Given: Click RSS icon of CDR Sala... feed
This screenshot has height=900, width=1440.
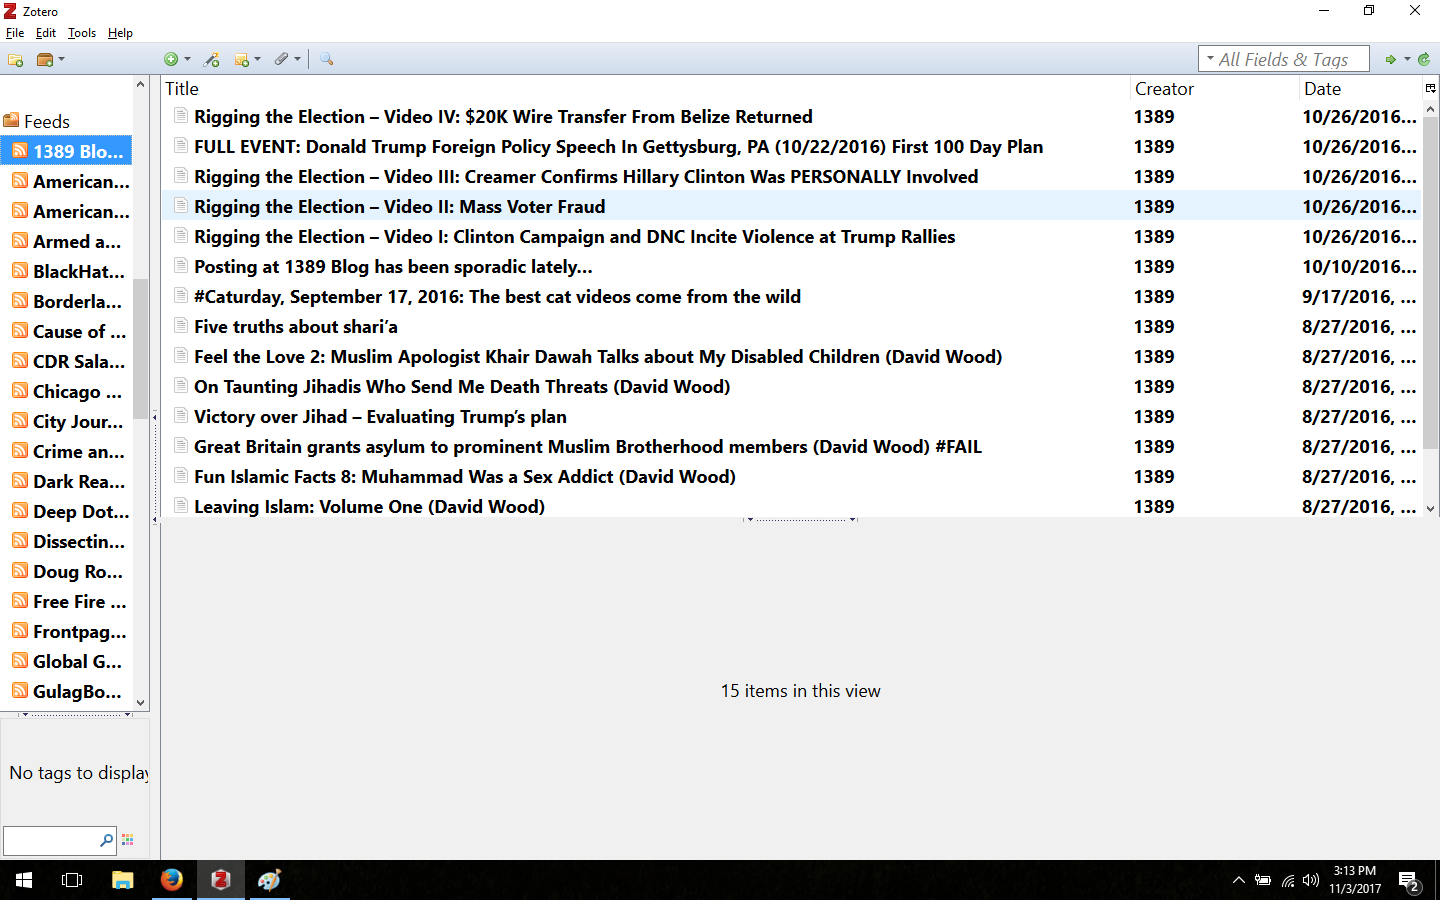Looking at the screenshot, I should pyautogui.click(x=20, y=361).
